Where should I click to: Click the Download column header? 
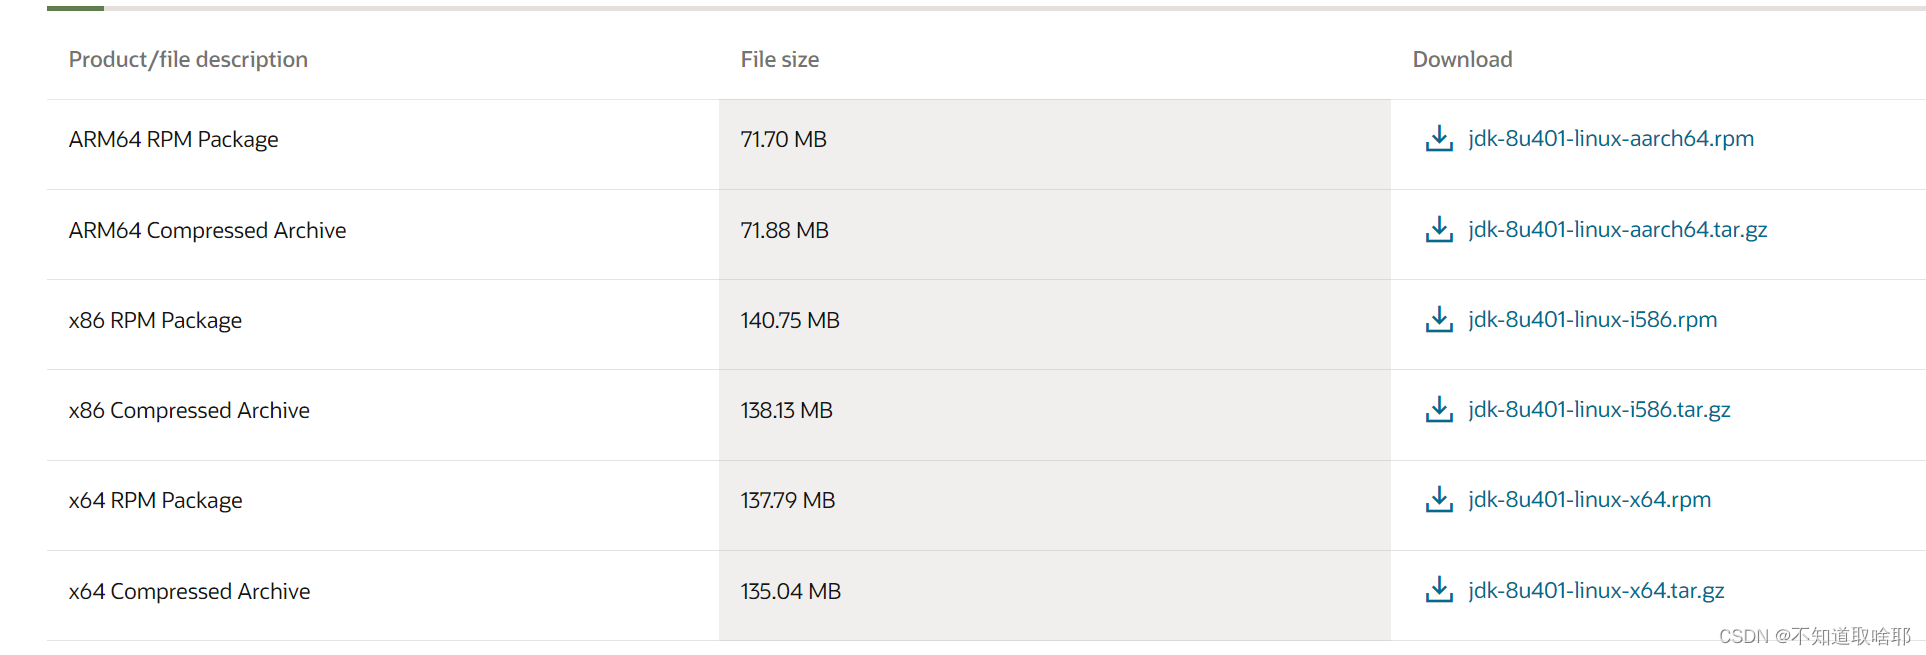click(x=1462, y=60)
